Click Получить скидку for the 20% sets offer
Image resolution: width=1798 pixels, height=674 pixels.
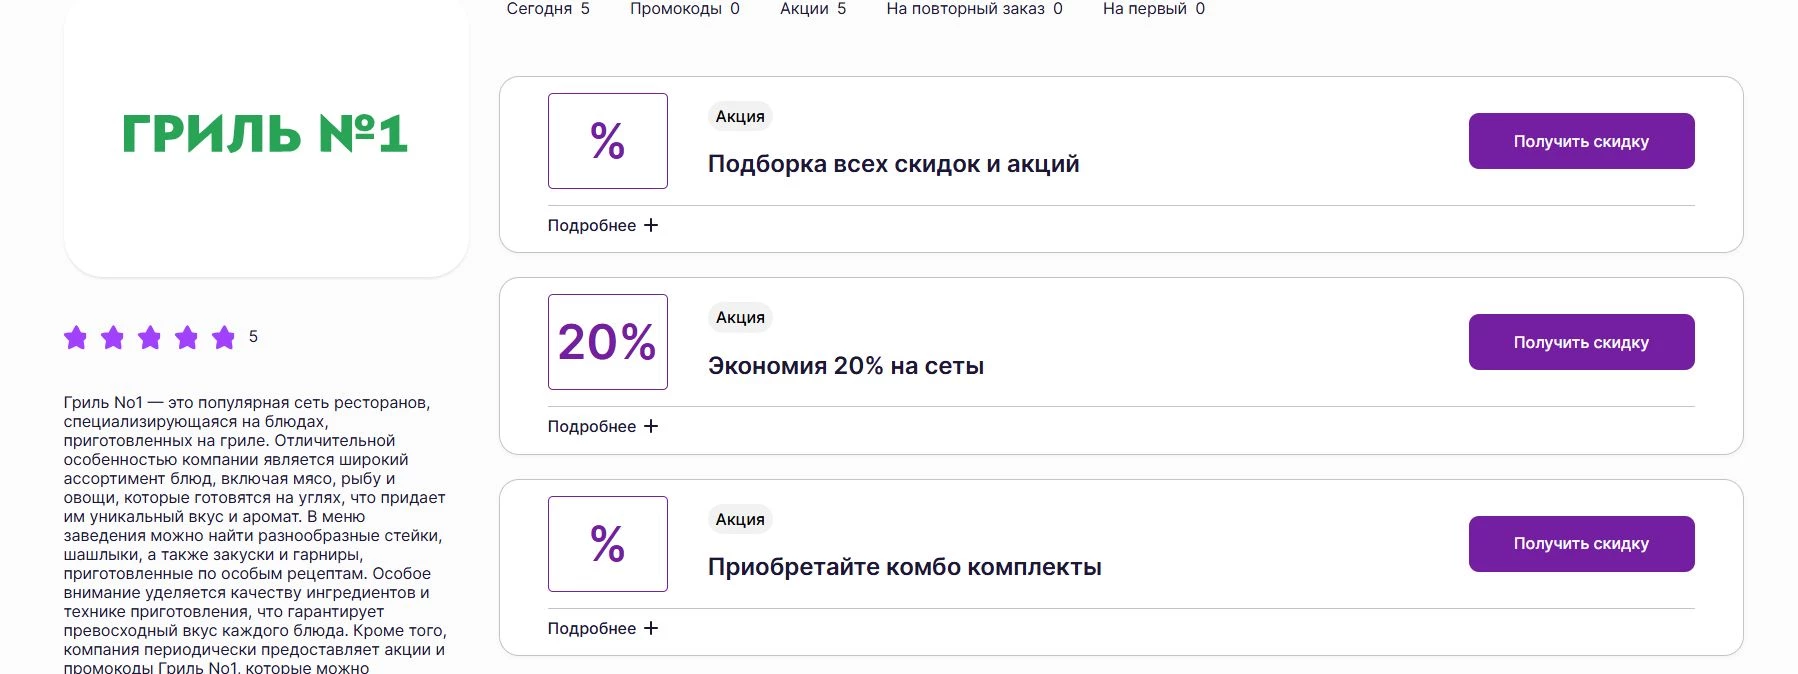(1580, 341)
